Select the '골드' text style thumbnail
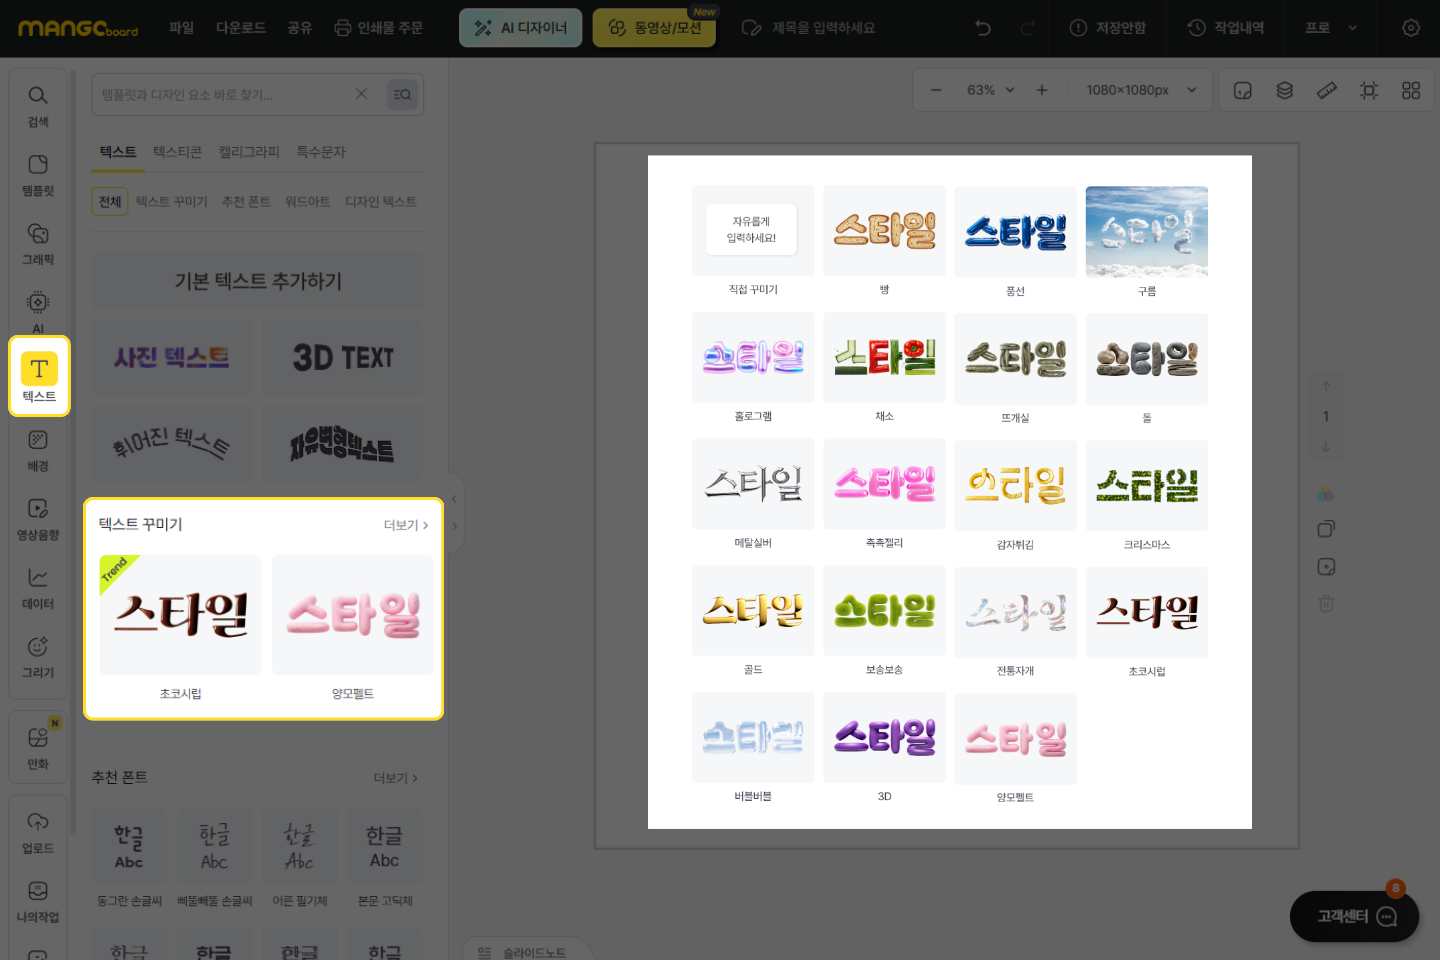Viewport: 1440px width, 960px height. pos(753,612)
